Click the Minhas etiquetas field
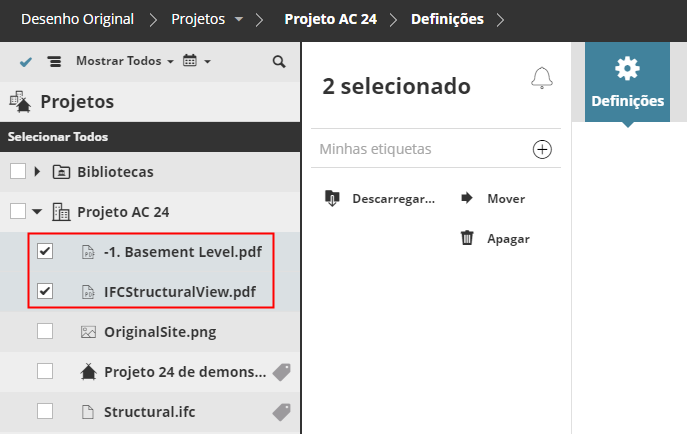This screenshot has height=434, width=687. pyautogui.click(x=420, y=149)
